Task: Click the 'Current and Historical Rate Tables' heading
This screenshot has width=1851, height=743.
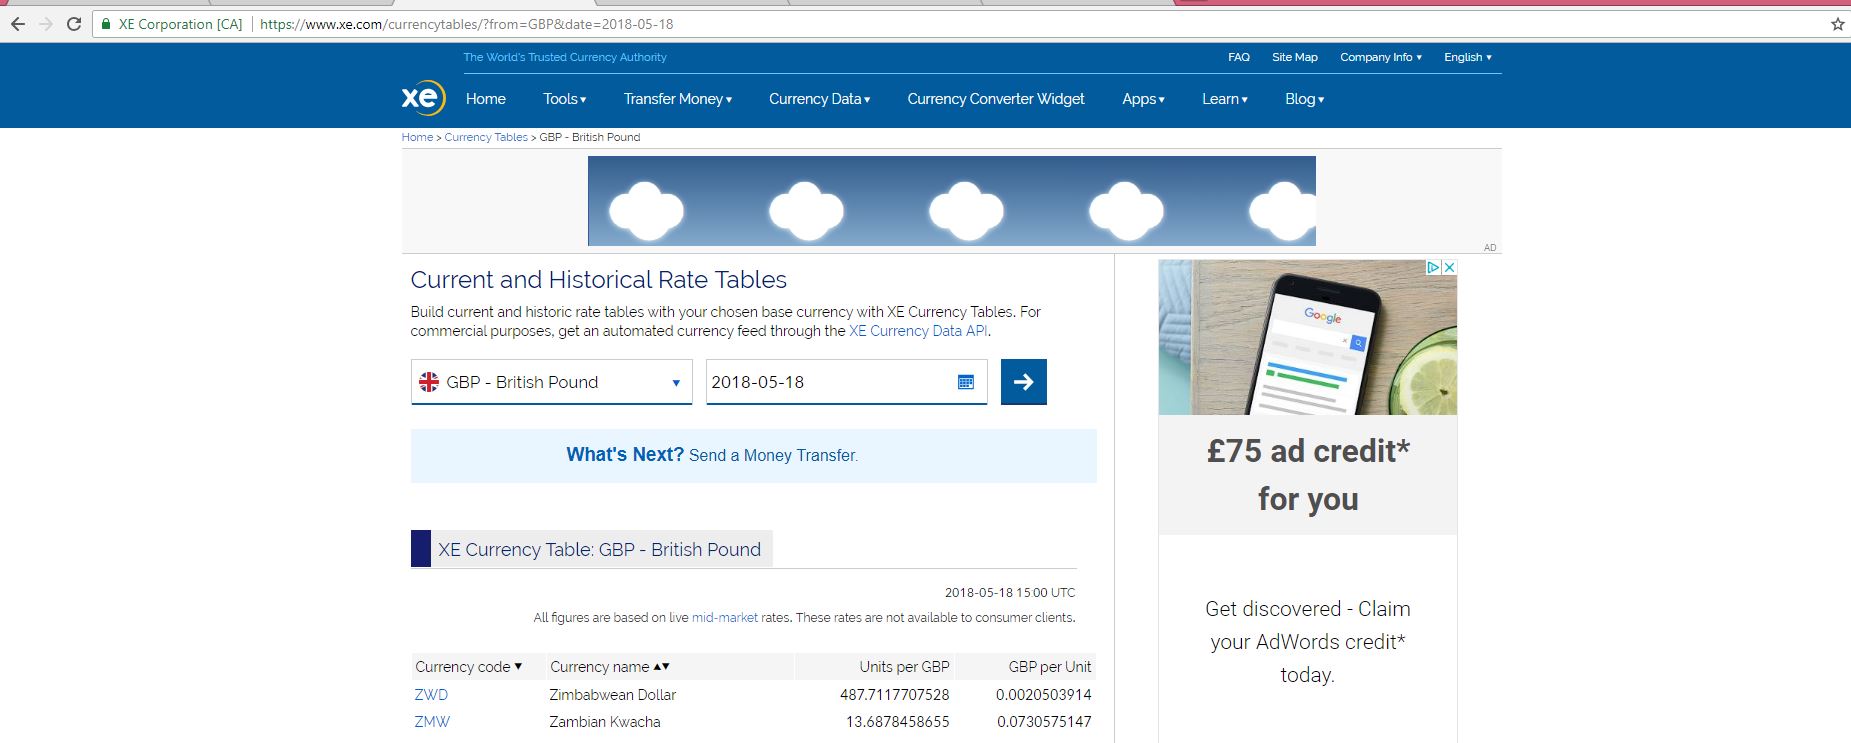Action: tap(598, 280)
